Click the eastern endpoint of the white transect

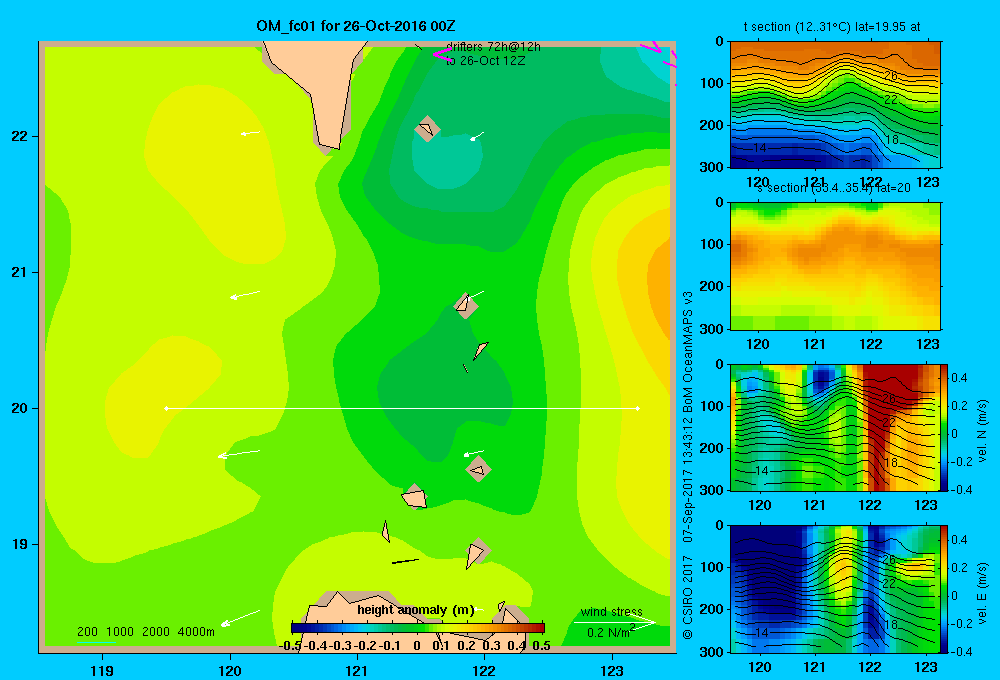638,408
